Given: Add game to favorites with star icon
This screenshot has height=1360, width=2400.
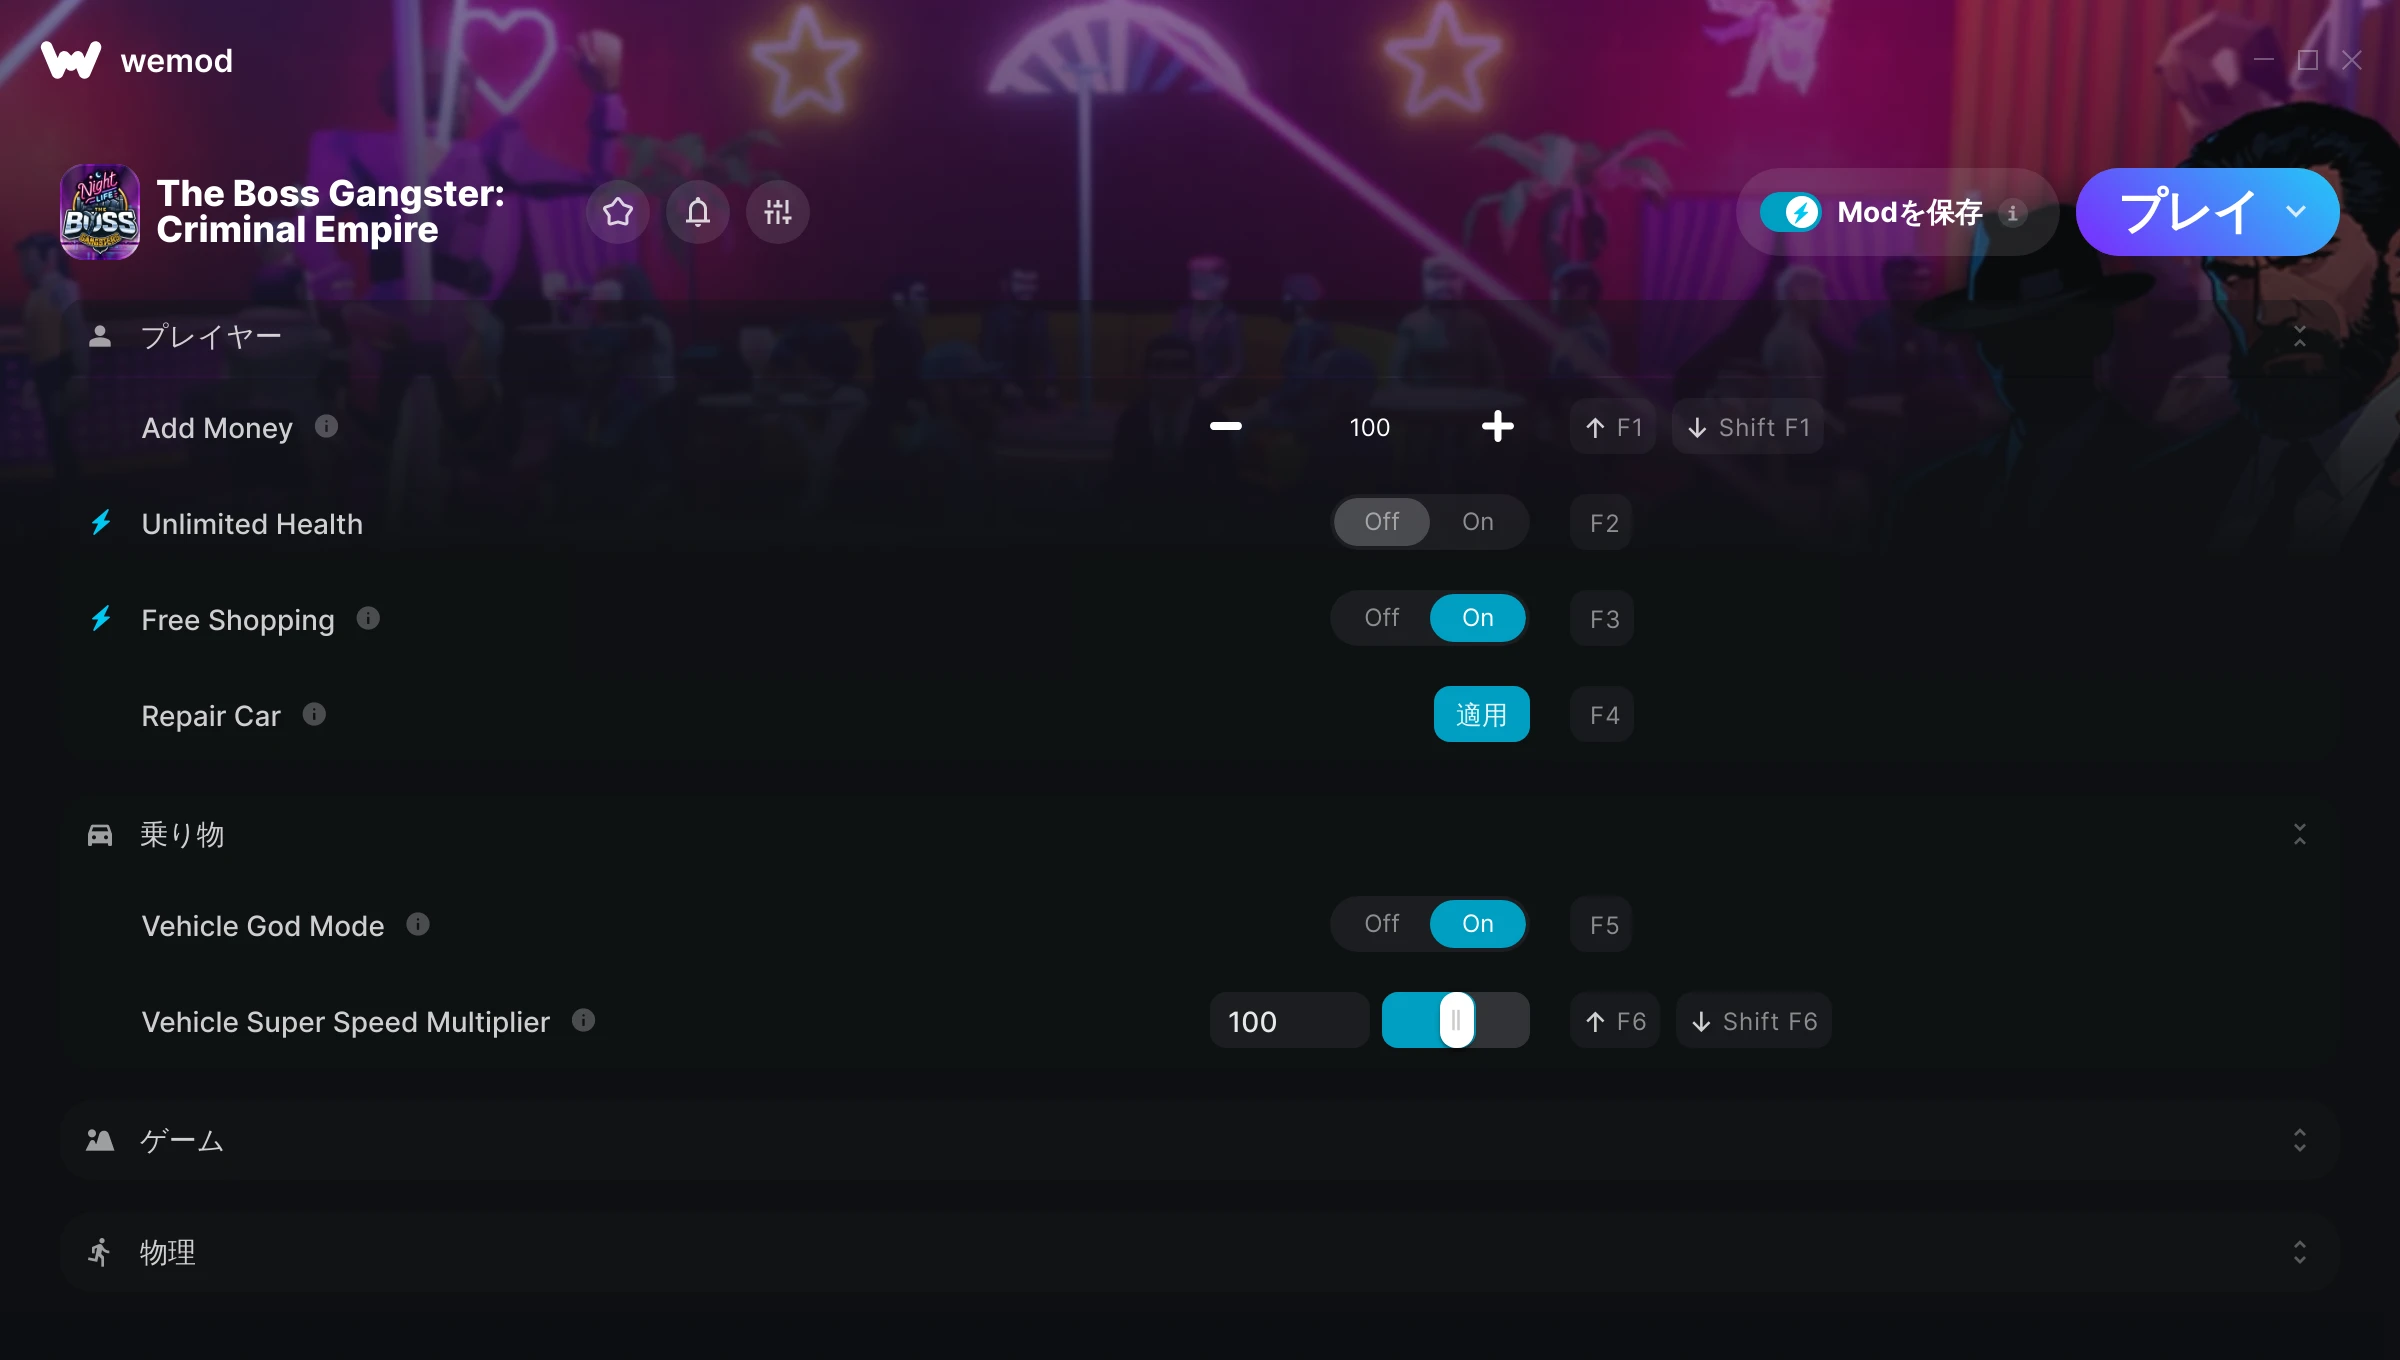Looking at the screenshot, I should coord(618,212).
